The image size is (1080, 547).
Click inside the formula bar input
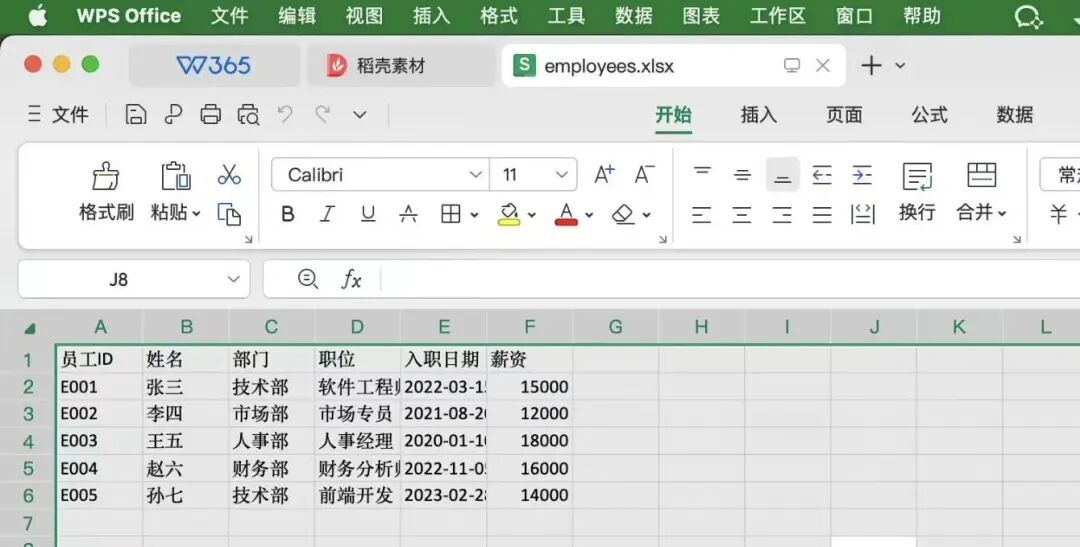[x=730, y=279]
